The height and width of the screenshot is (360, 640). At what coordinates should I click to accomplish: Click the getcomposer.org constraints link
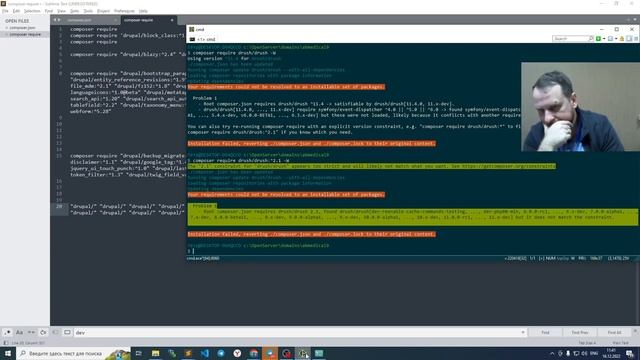[509, 166]
